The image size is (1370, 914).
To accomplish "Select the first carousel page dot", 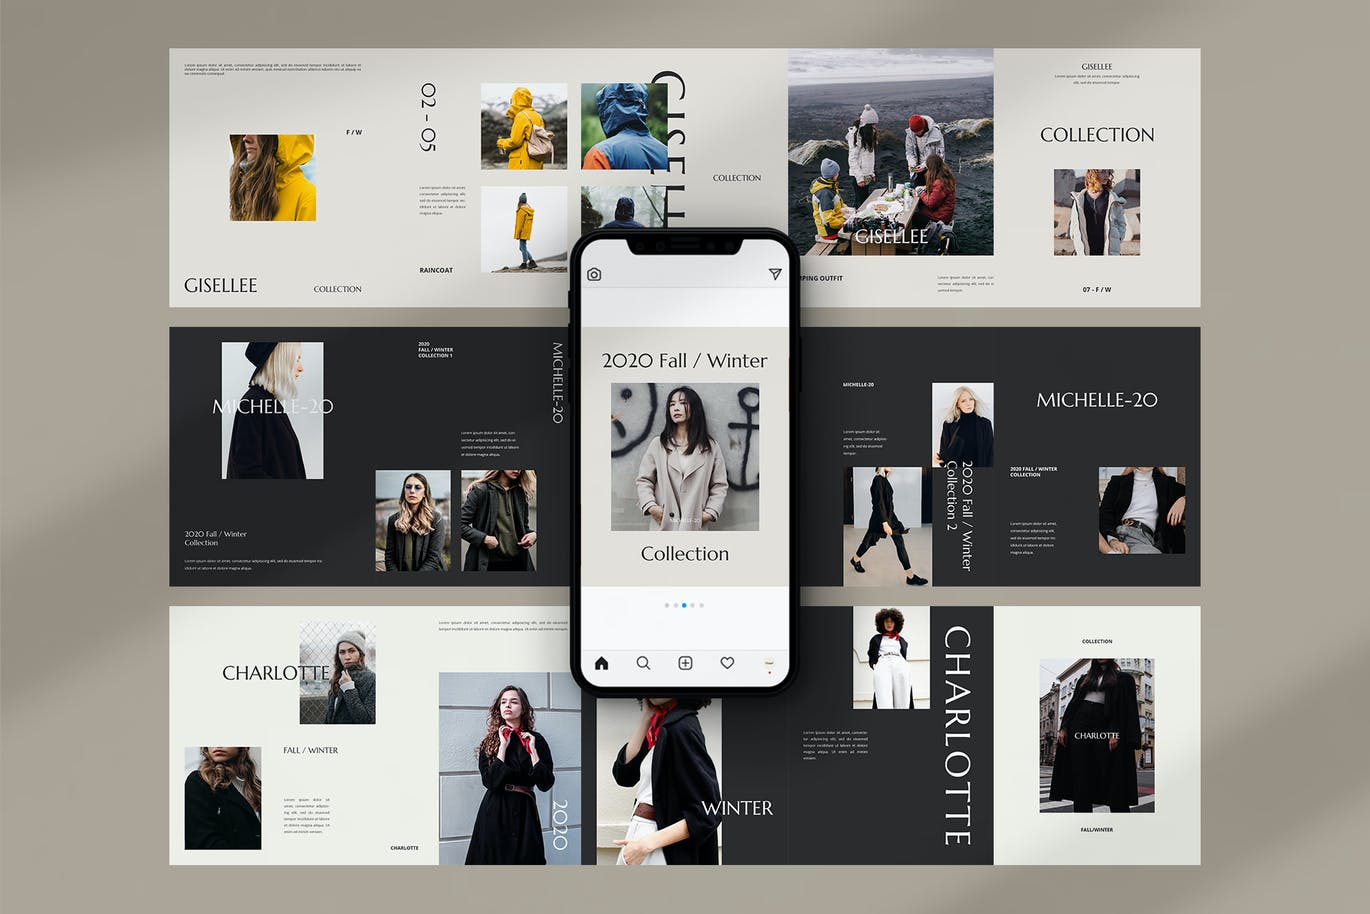I will pyautogui.click(x=667, y=605).
